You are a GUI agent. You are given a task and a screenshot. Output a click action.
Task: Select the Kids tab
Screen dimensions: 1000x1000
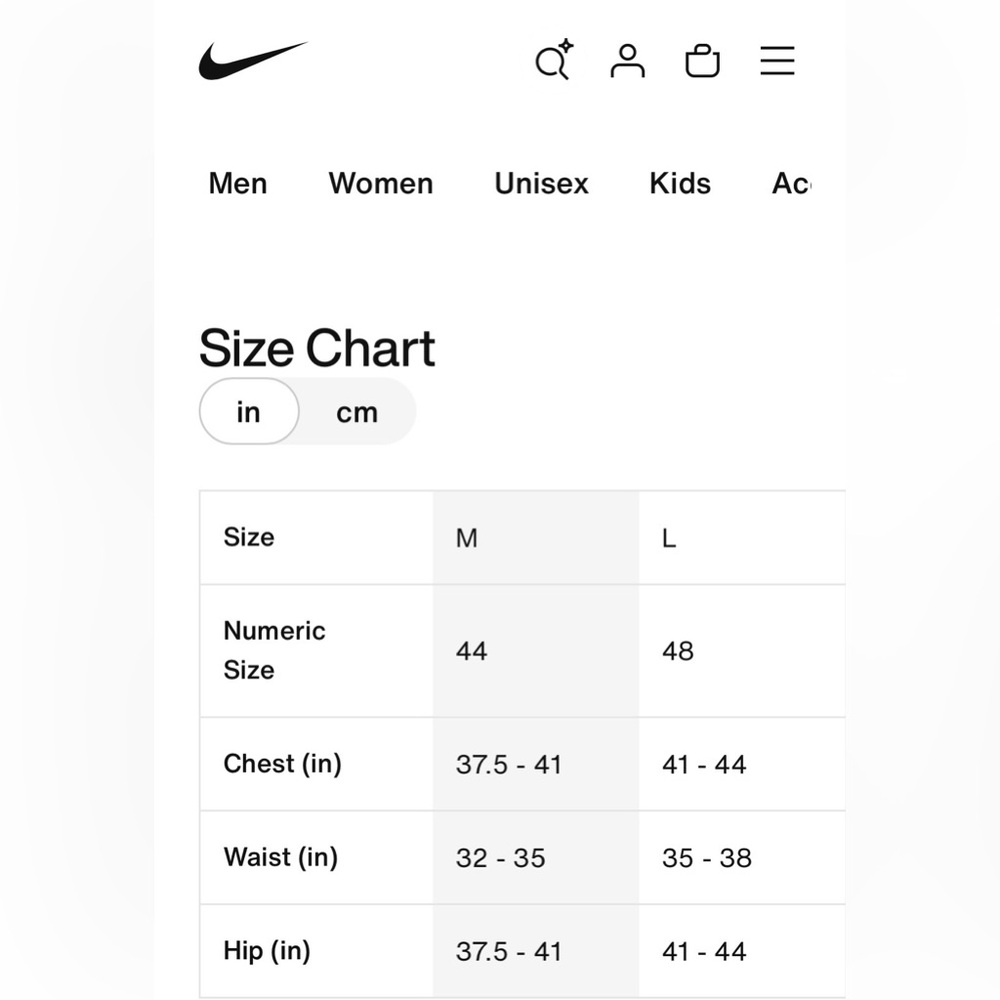coord(680,184)
